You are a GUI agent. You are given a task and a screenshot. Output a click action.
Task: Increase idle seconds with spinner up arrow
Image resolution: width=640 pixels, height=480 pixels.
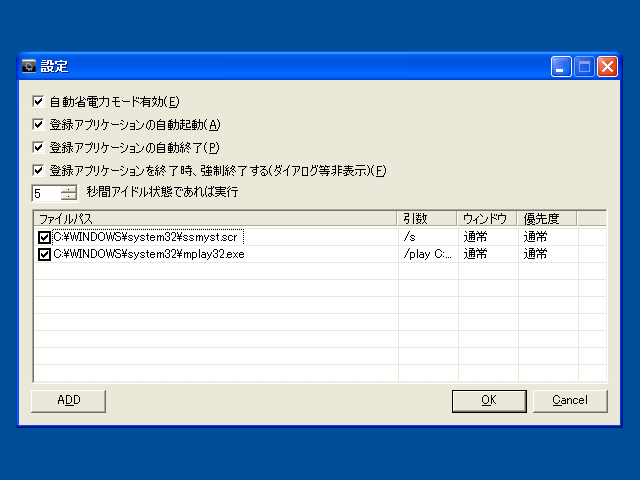pos(69,189)
